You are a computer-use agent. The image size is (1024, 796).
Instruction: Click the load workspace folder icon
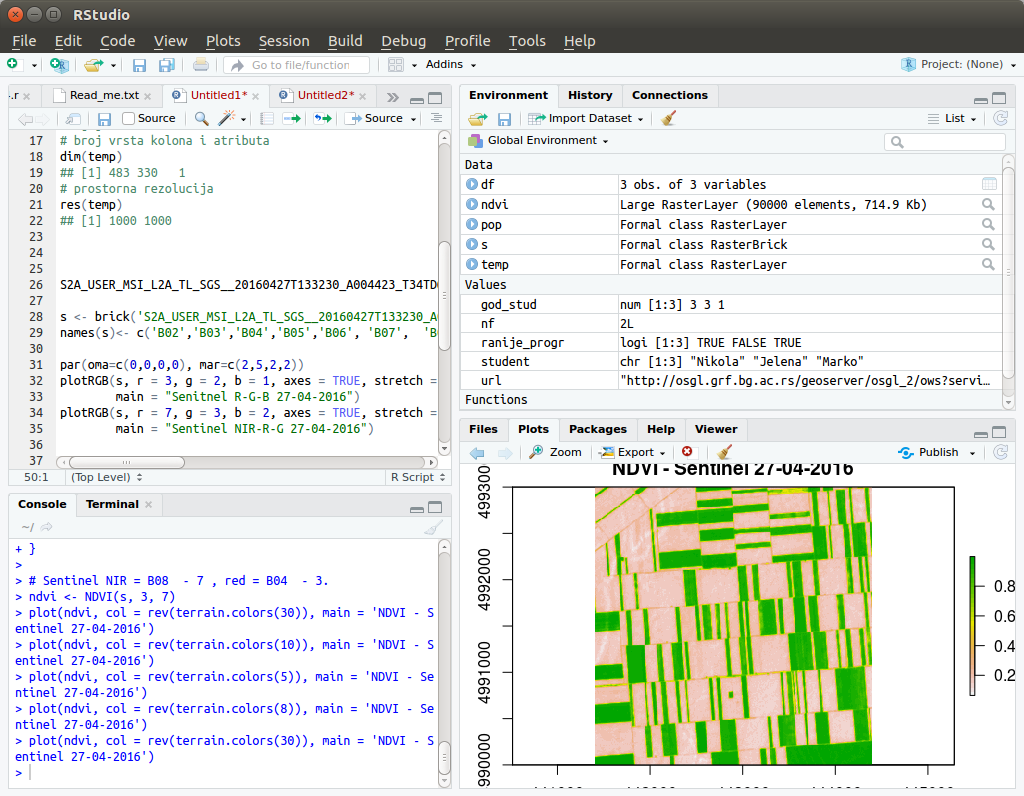477,118
